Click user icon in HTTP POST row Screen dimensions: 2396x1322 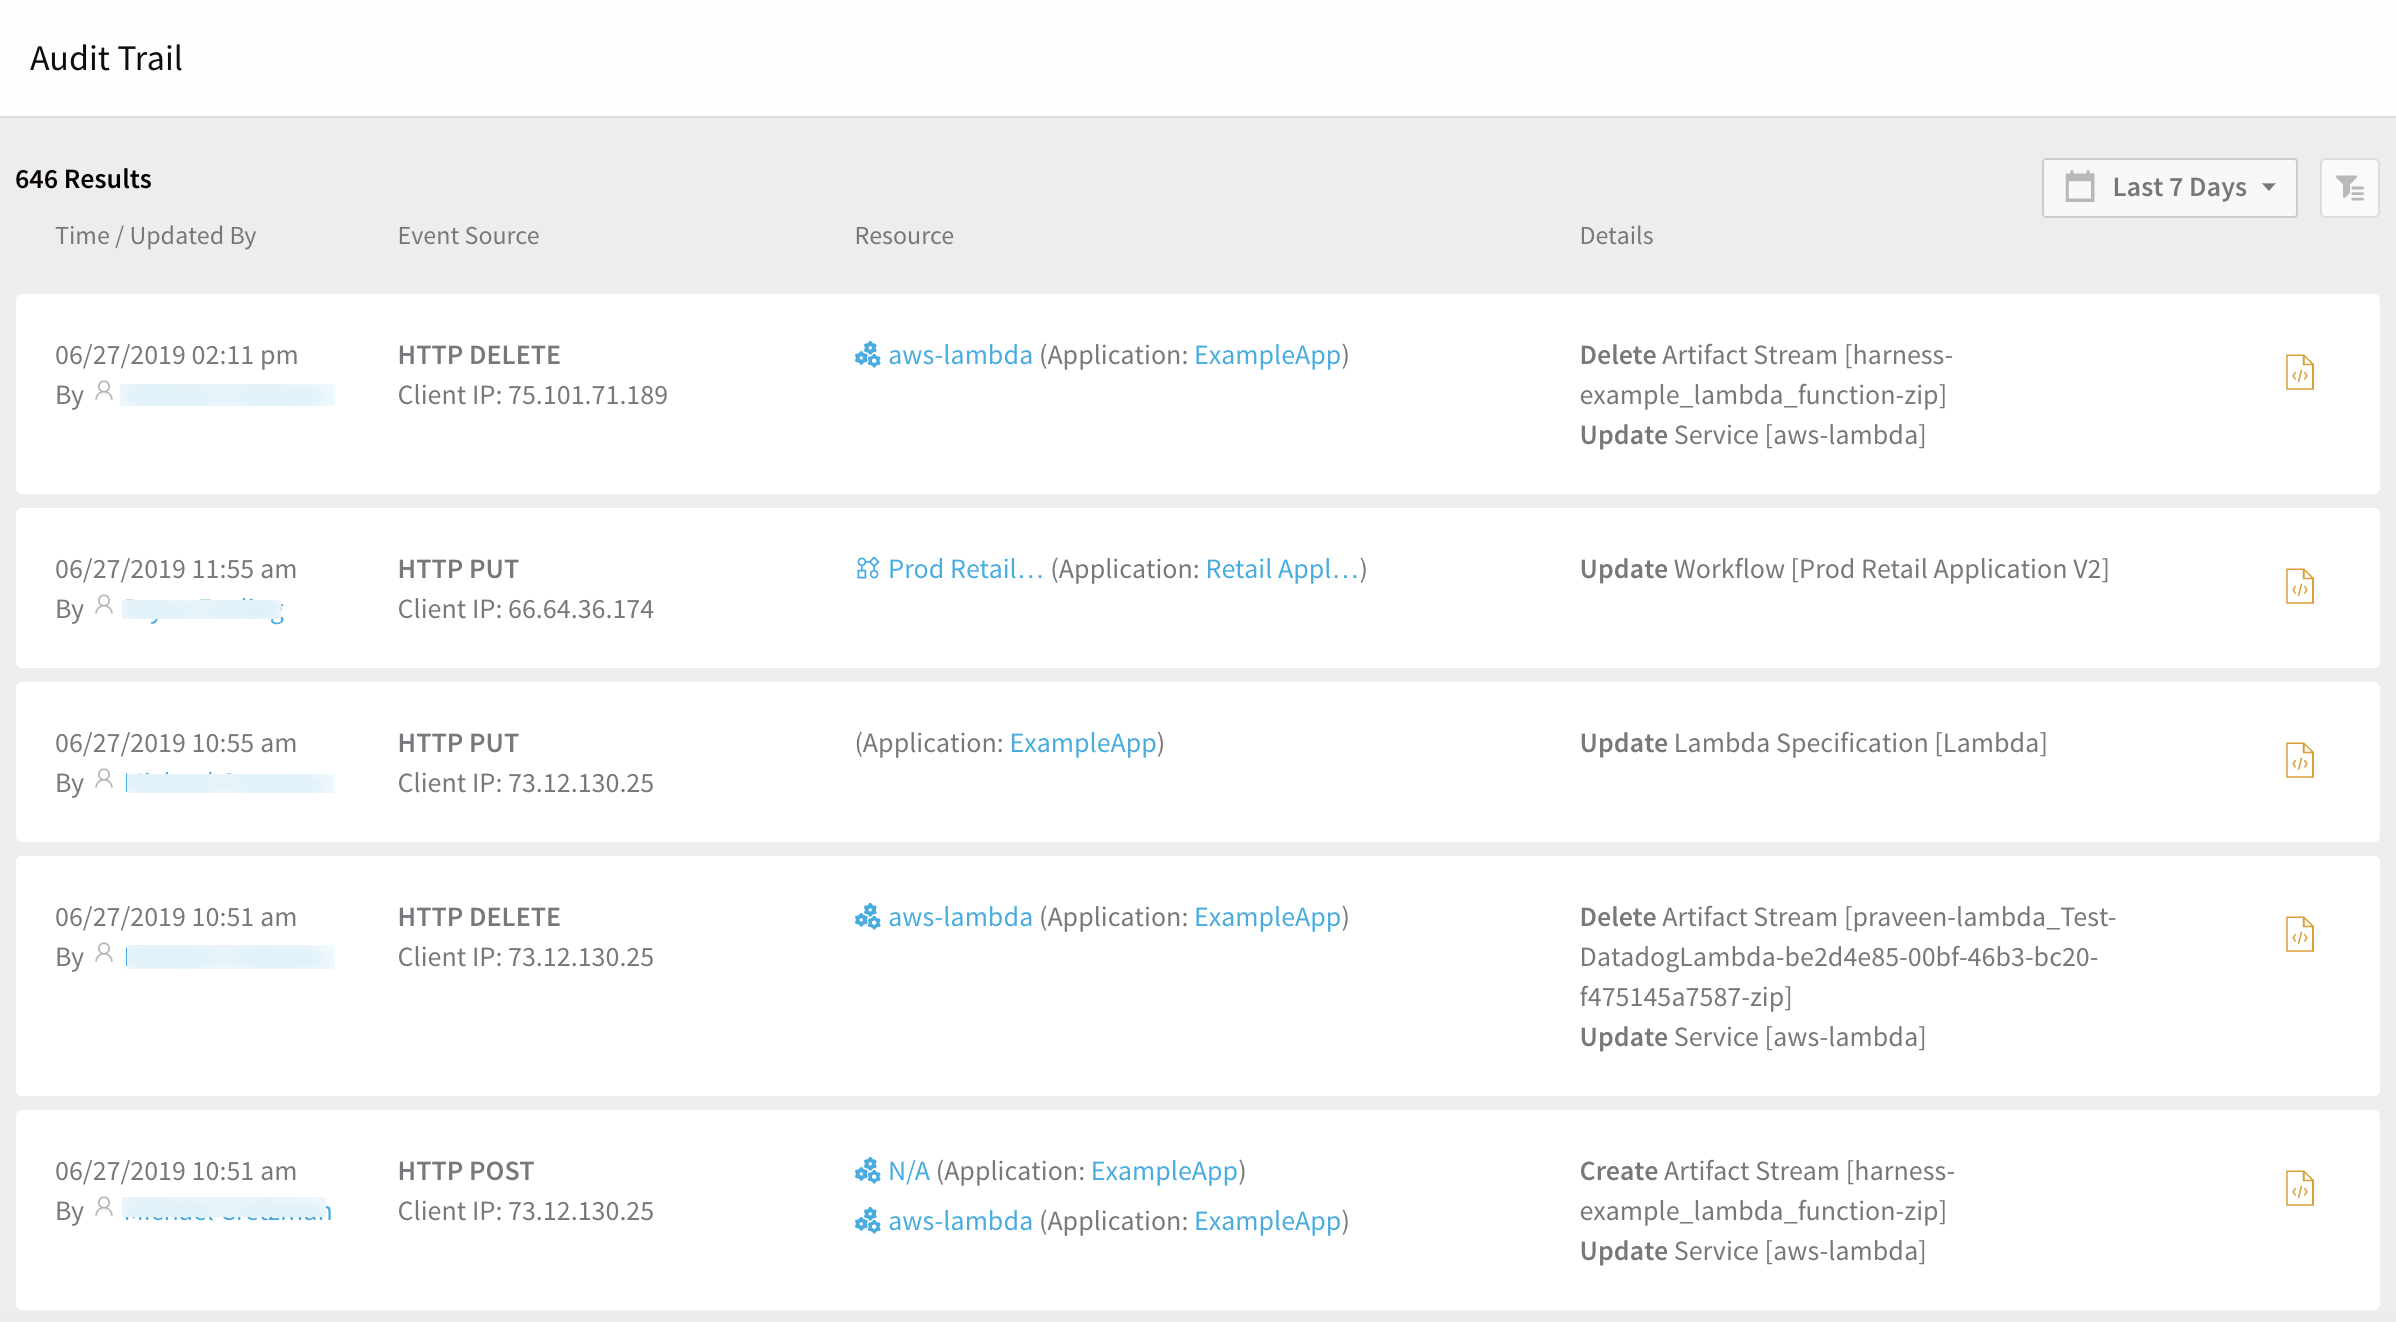[104, 1208]
